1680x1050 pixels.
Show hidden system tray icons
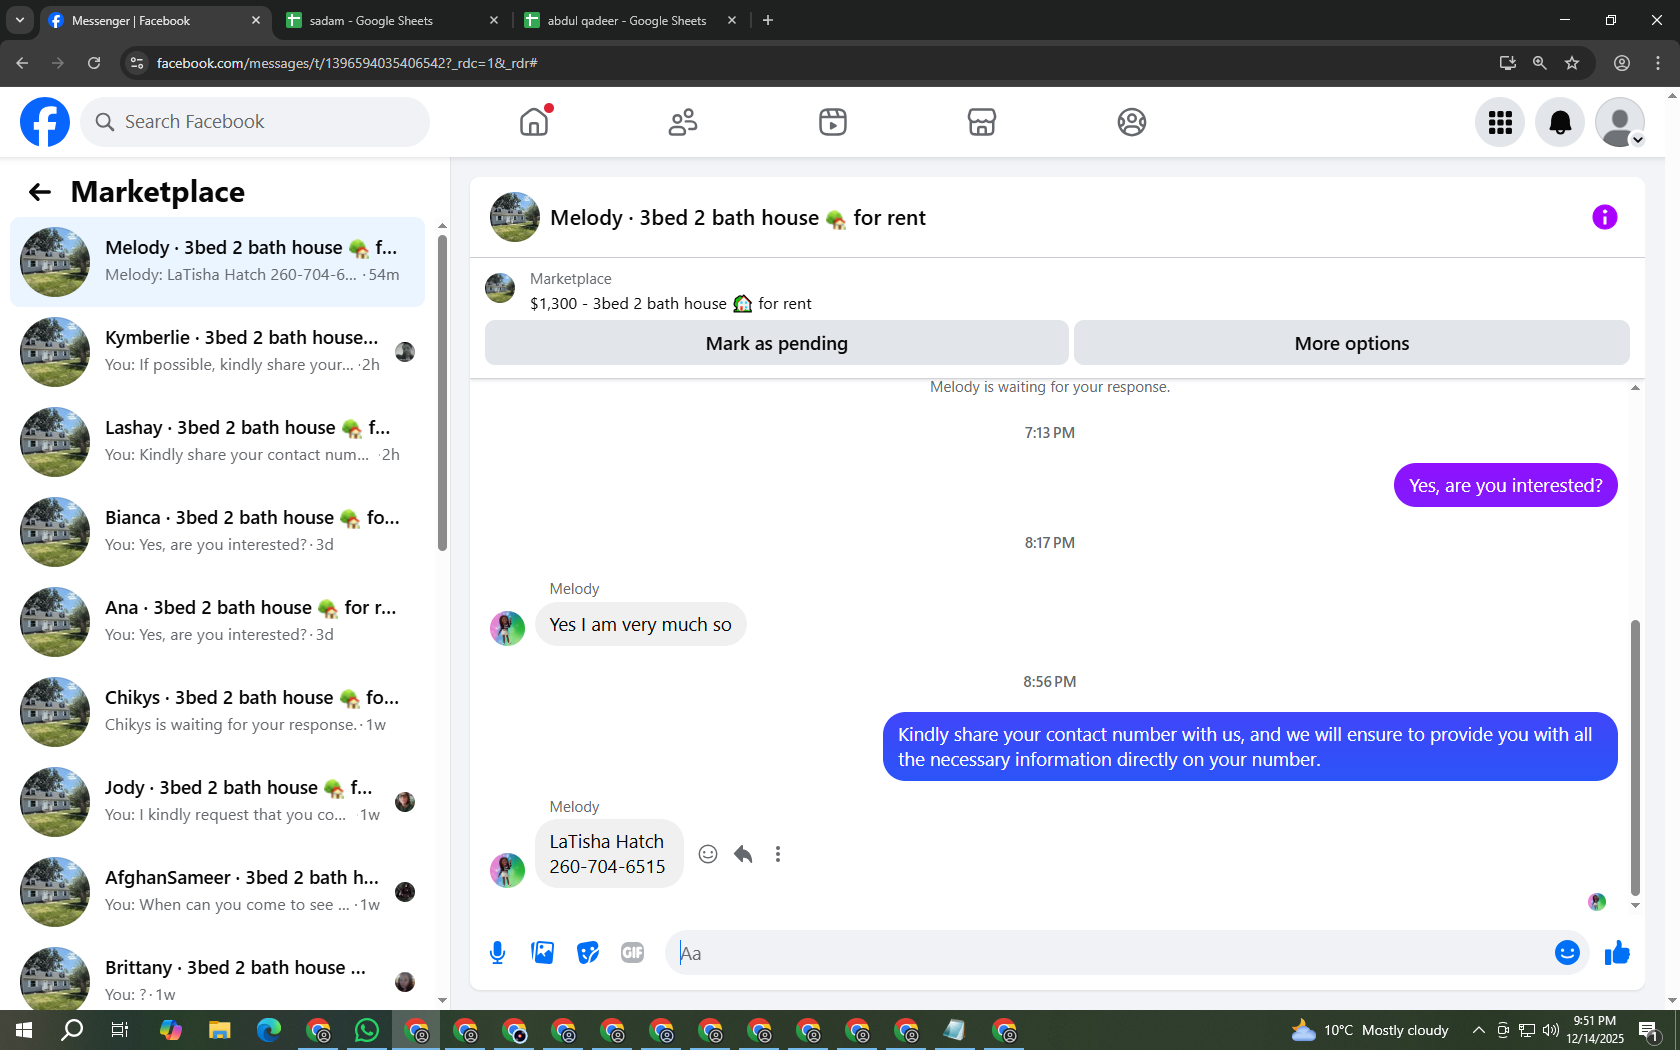pyautogui.click(x=1478, y=1030)
